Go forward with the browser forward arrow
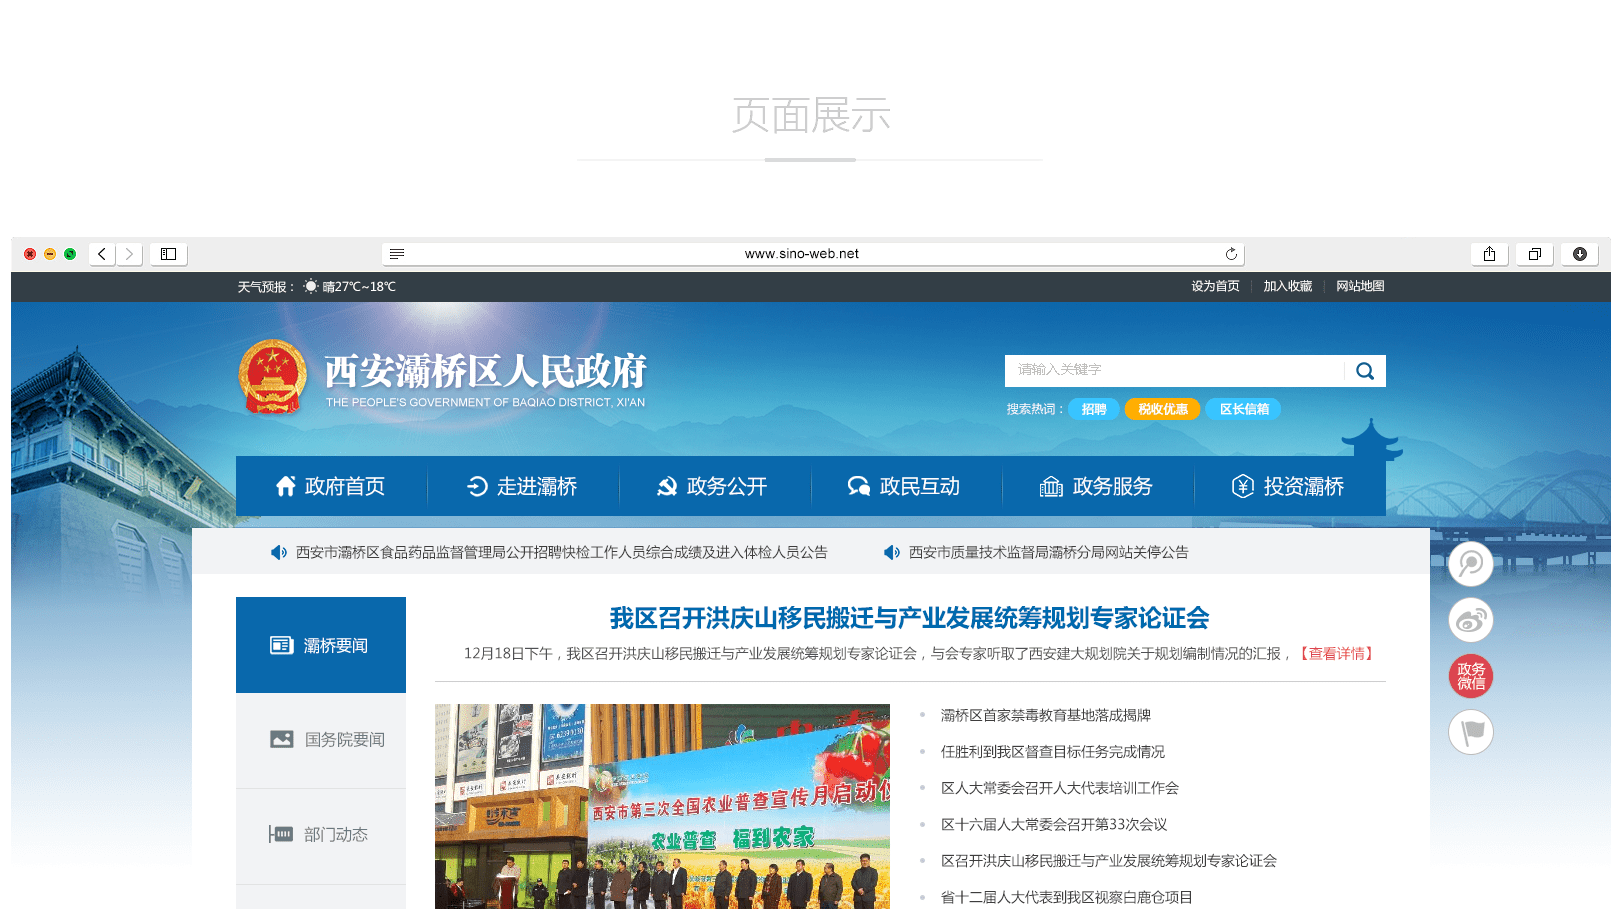The height and width of the screenshot is (909, 1624). click(x=129, y=254)
